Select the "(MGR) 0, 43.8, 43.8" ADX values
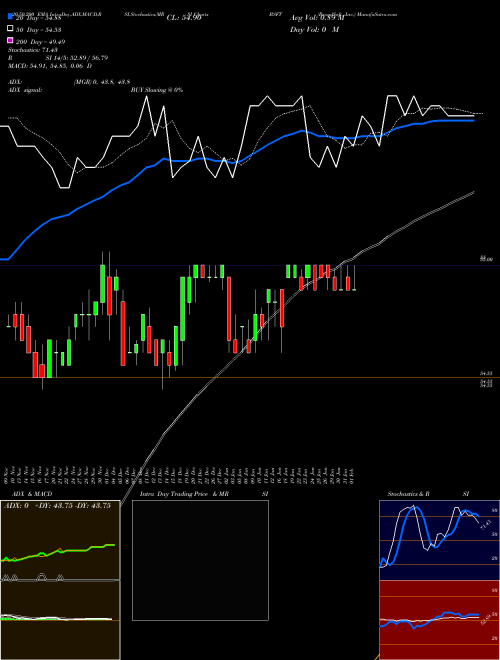 coord(102,82)
